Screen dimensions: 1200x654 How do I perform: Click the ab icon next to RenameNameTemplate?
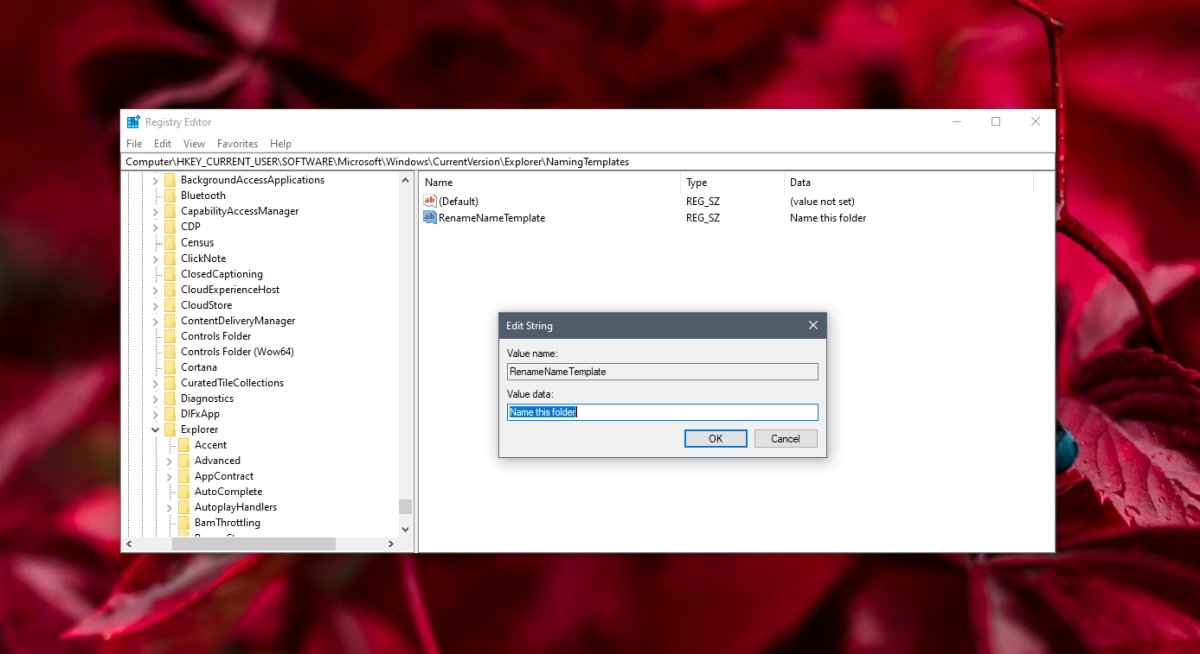[430, 218]
